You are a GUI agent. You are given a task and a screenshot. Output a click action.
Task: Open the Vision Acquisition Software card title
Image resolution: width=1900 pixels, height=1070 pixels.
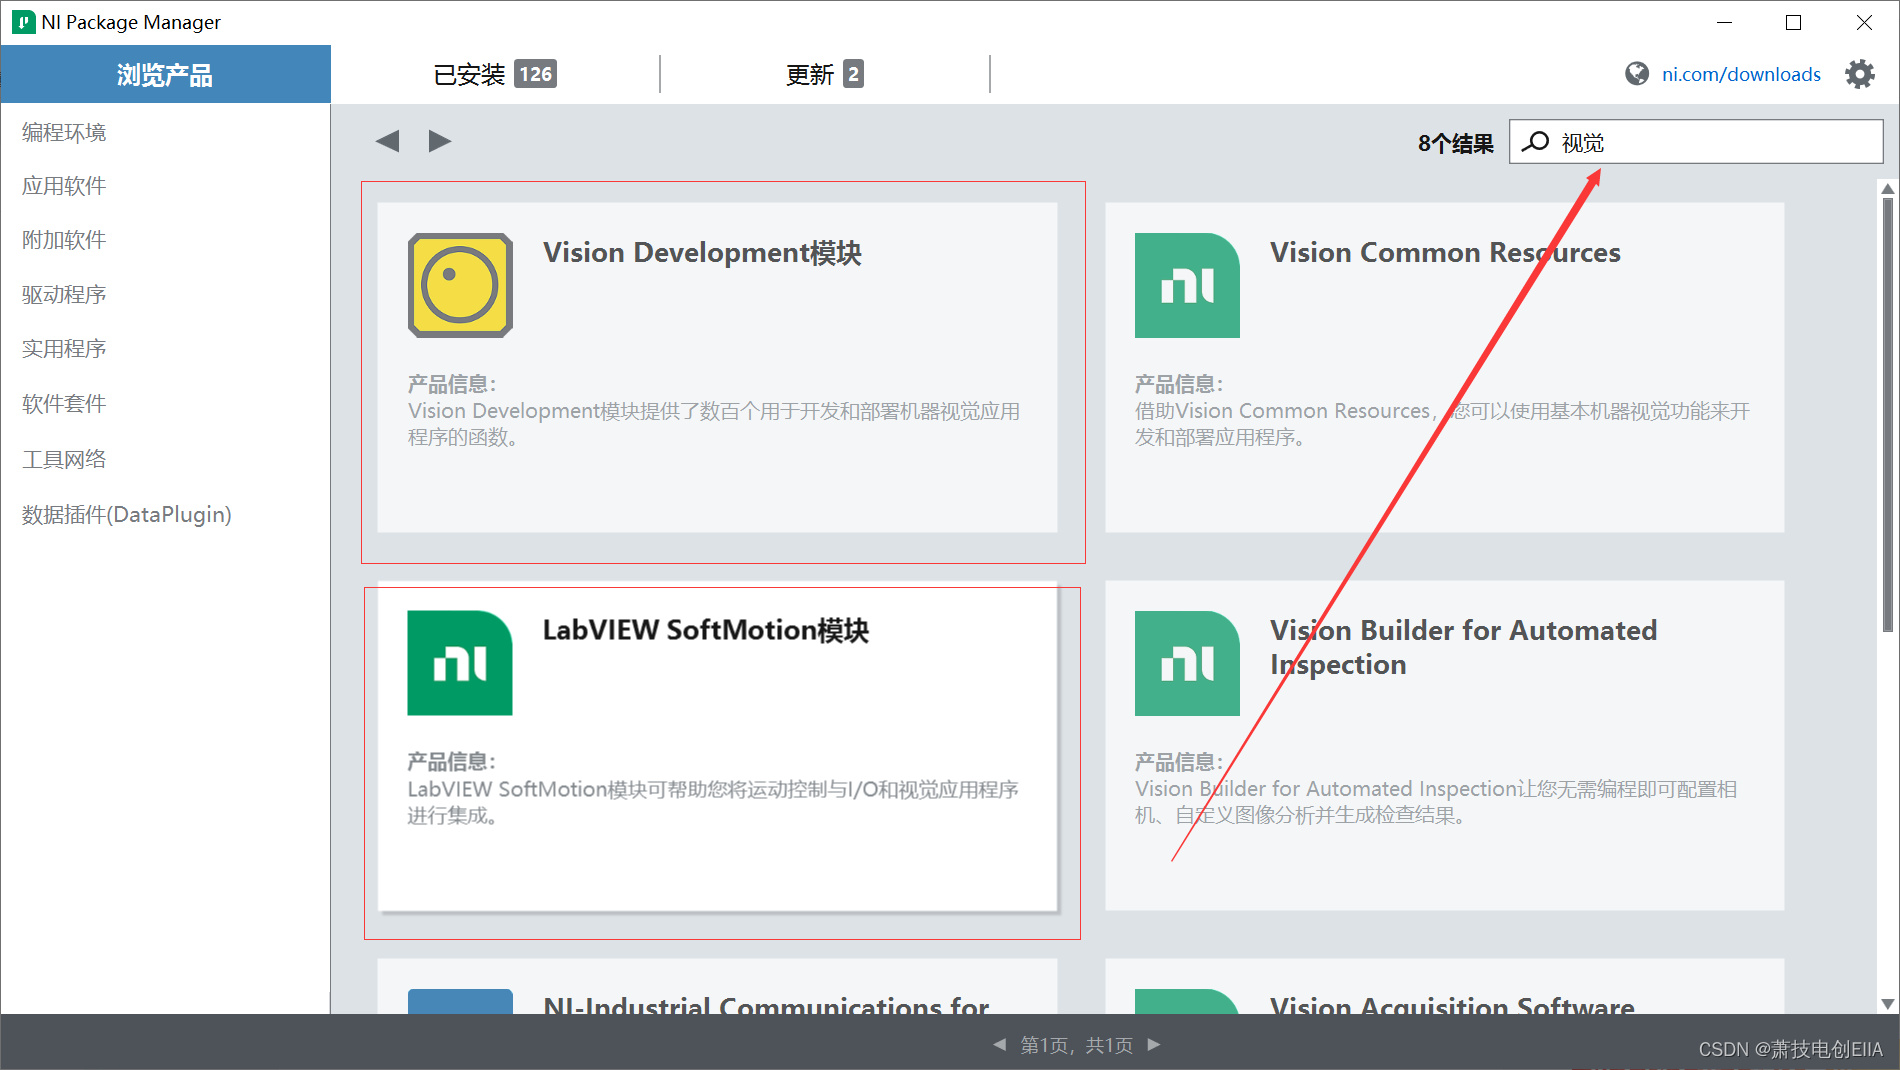coord(1452,1004)
